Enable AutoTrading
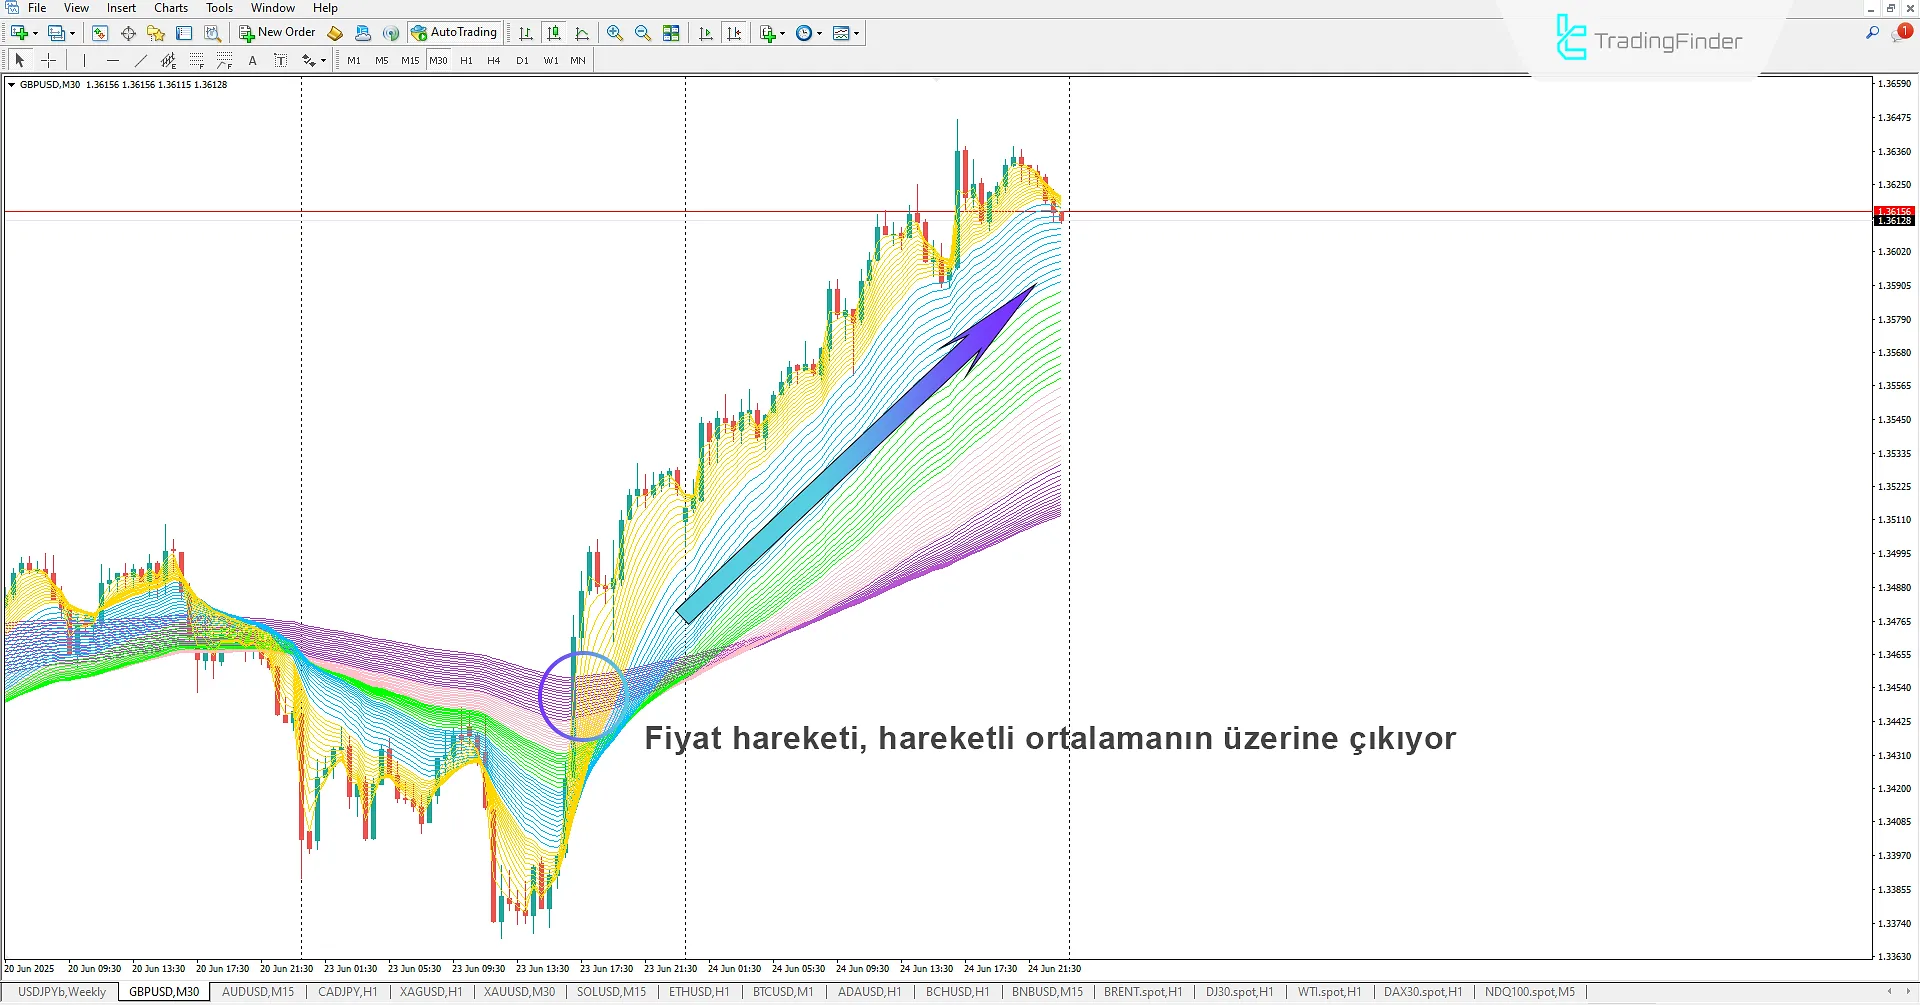The image size is (1920, 1005). (x=455, y=31)
